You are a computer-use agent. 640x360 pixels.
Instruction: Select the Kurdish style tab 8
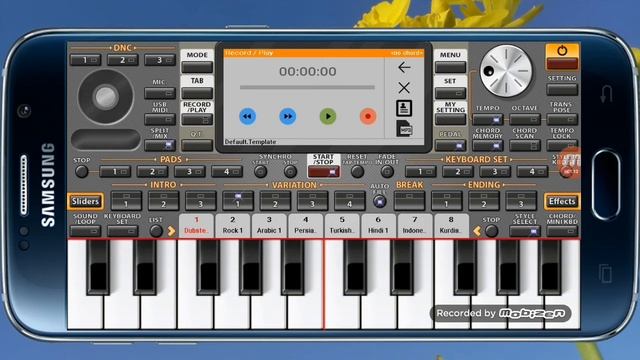(451, 225)
